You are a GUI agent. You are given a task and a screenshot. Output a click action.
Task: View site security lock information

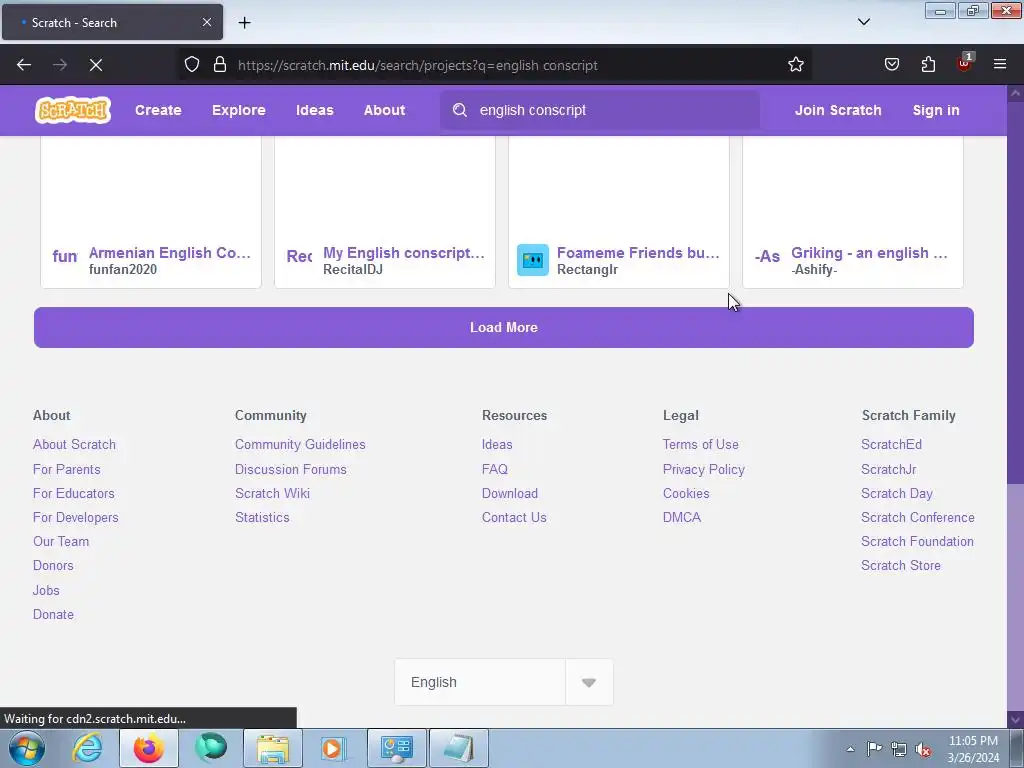click(220, 65)
